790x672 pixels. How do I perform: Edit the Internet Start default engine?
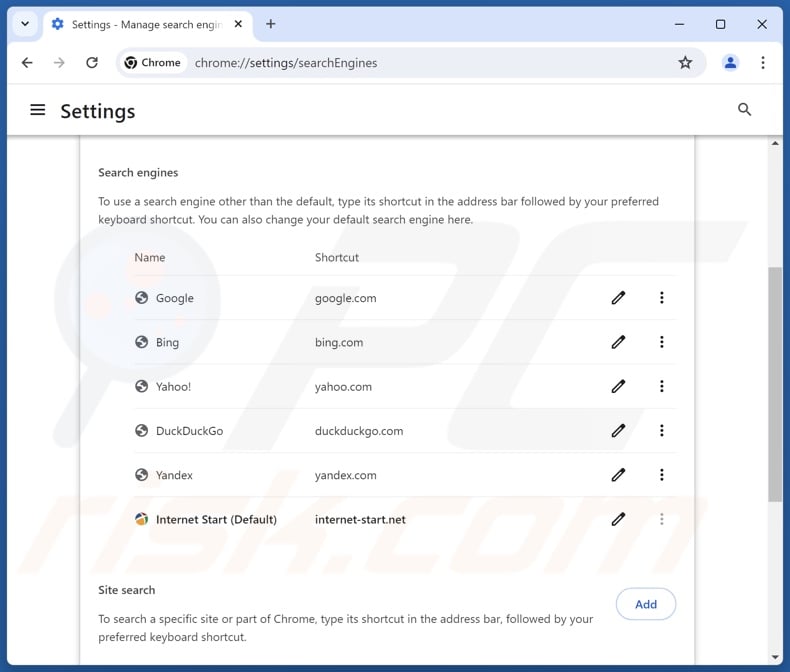coord(618,519)
